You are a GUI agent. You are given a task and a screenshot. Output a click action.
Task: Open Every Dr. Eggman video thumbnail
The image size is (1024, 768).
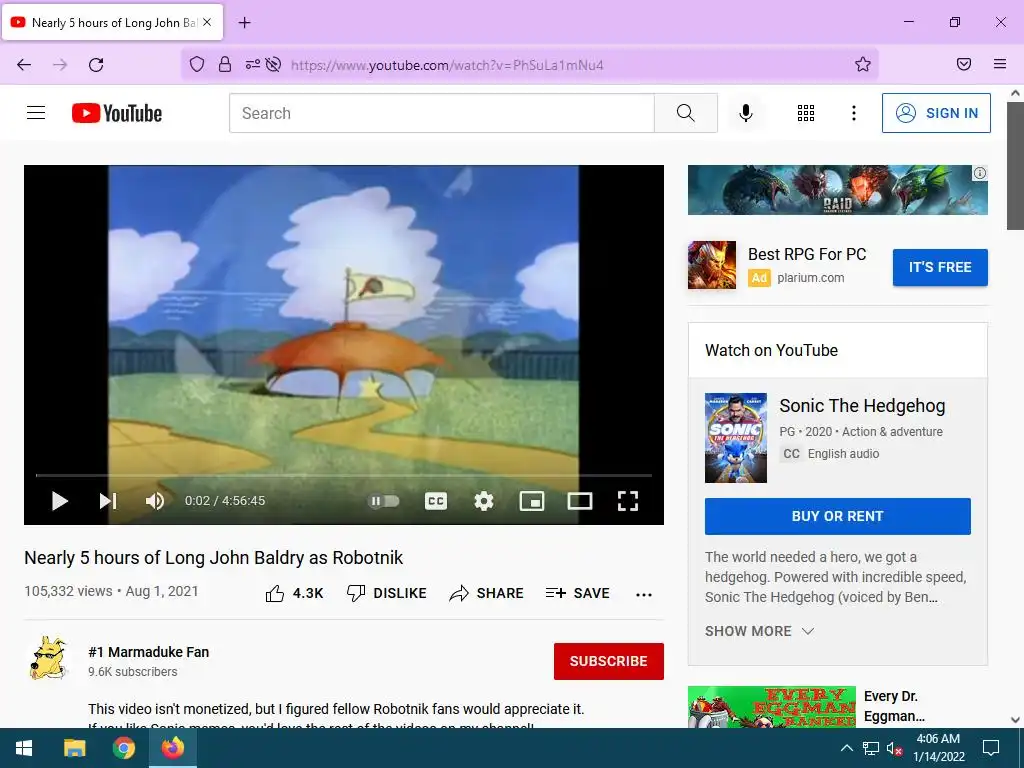[x=772, y=707]
